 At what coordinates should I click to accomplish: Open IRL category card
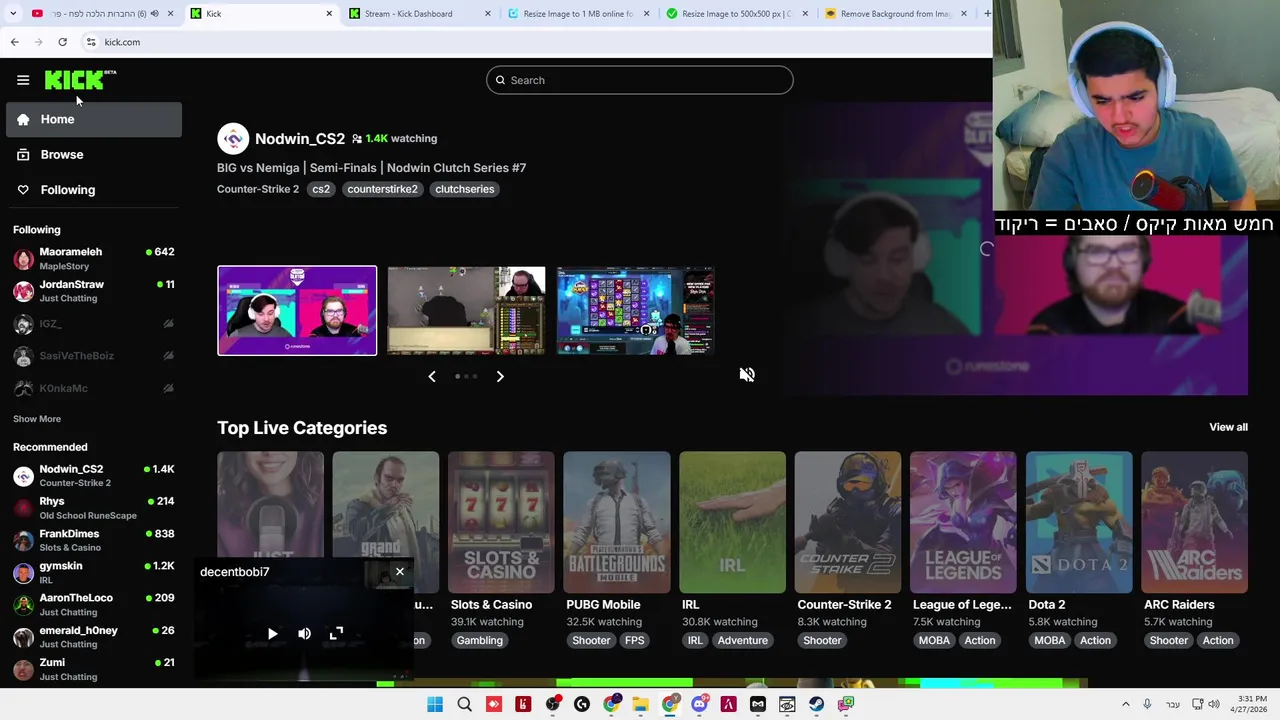pos(732,522)
